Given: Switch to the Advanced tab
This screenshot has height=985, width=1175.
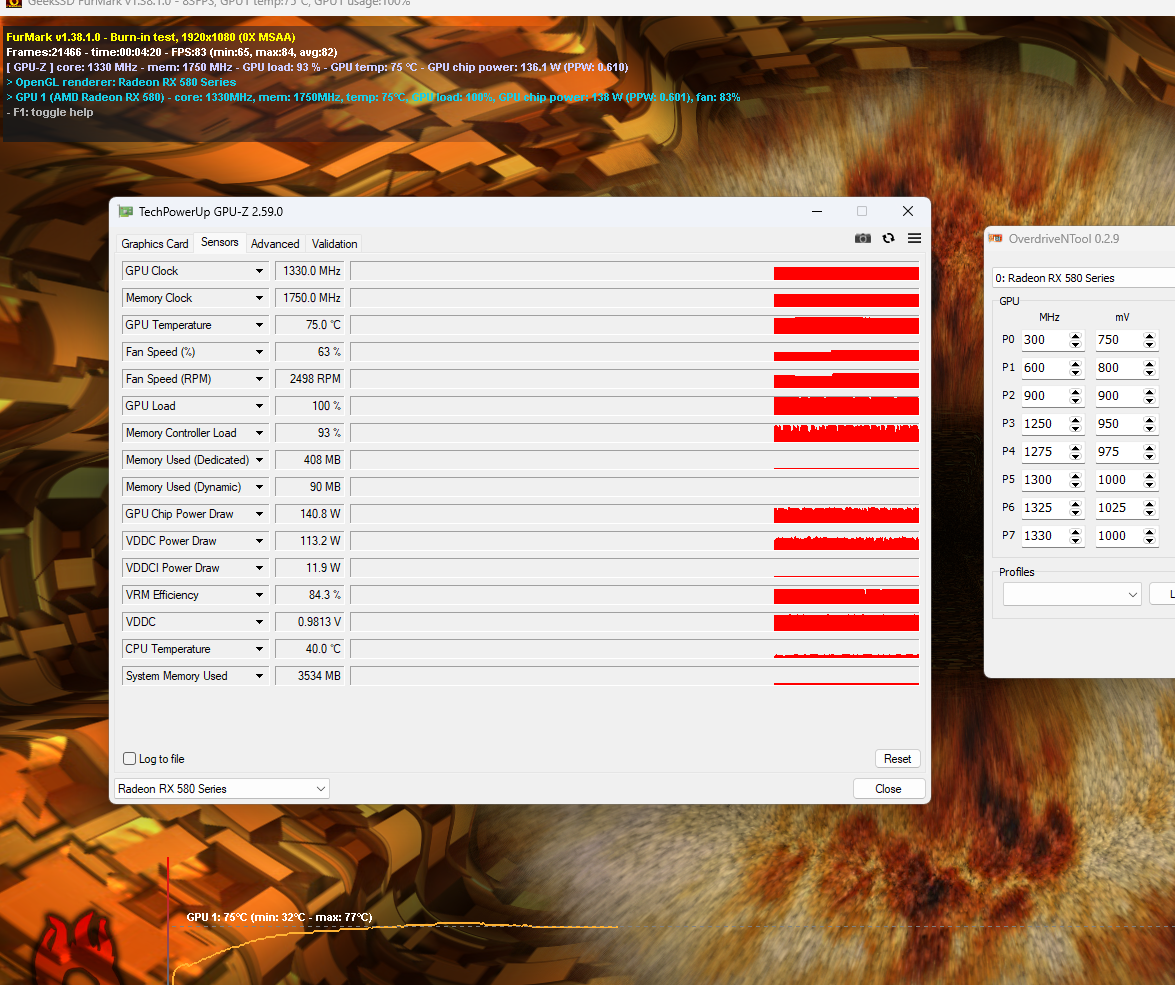Looking at the screenshot, I should (275, 244).
